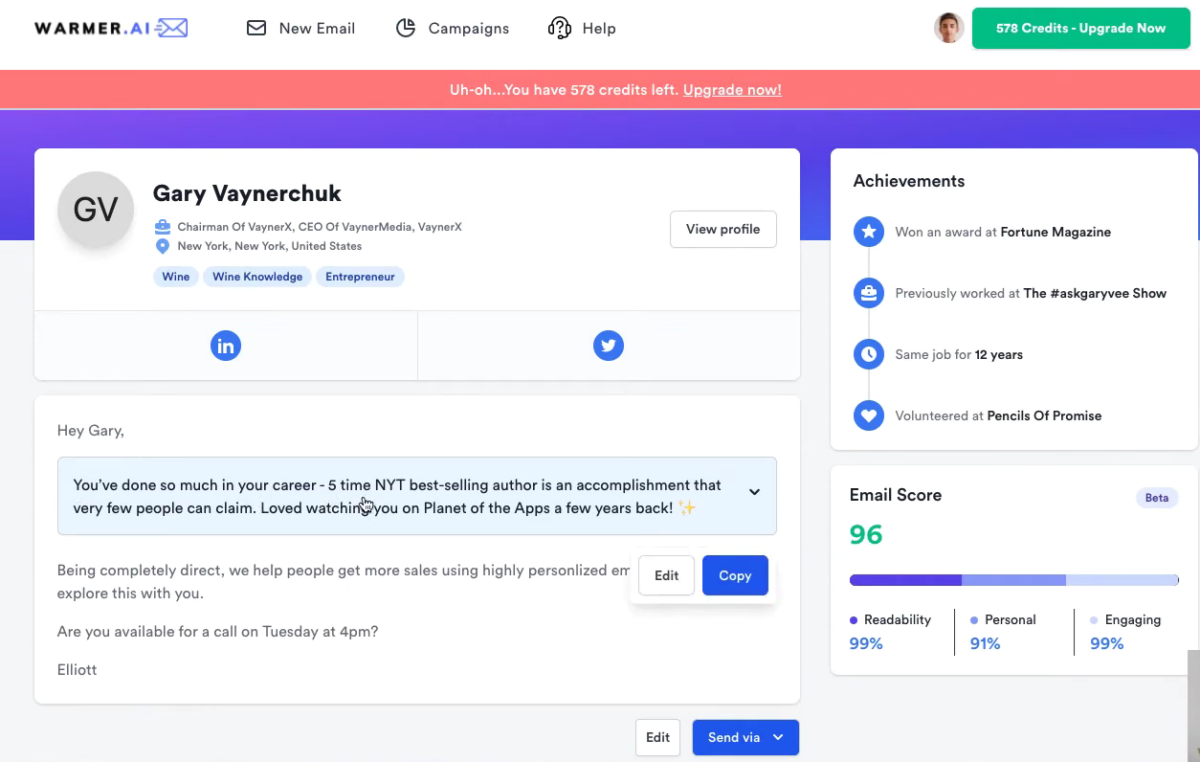This screenshot has height=762, width=1200.
Task: Go to Campaigns in top navigation
Action: pyautogui.click(x=452, y=28)
